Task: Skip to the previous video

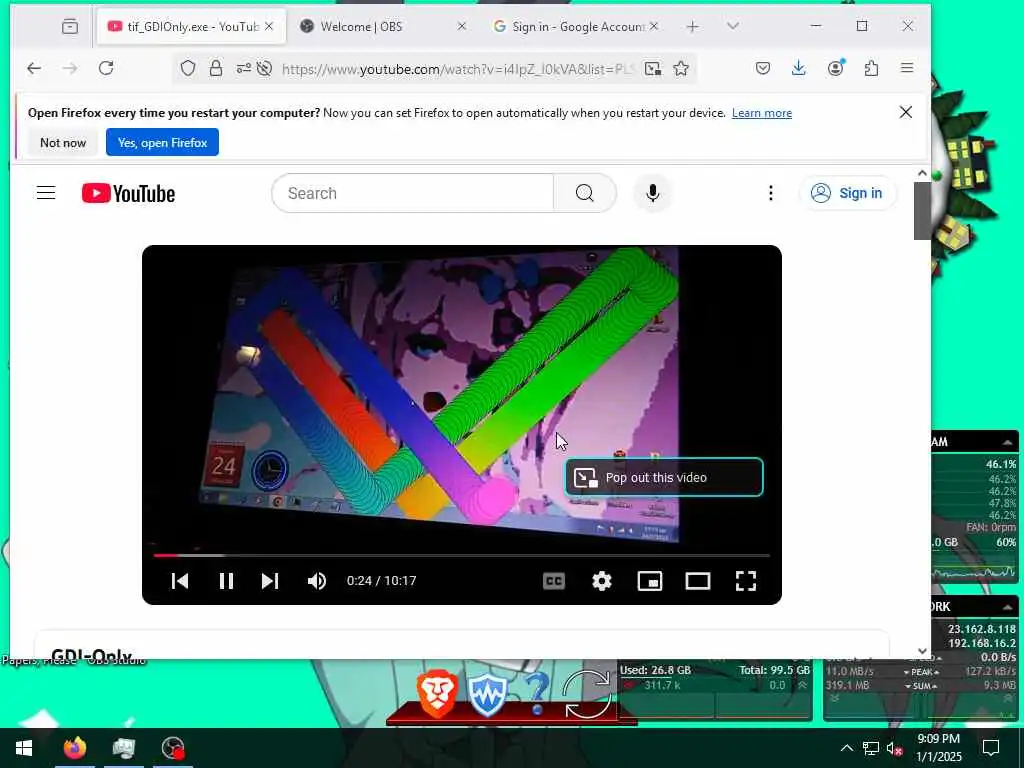Action: 180,581
